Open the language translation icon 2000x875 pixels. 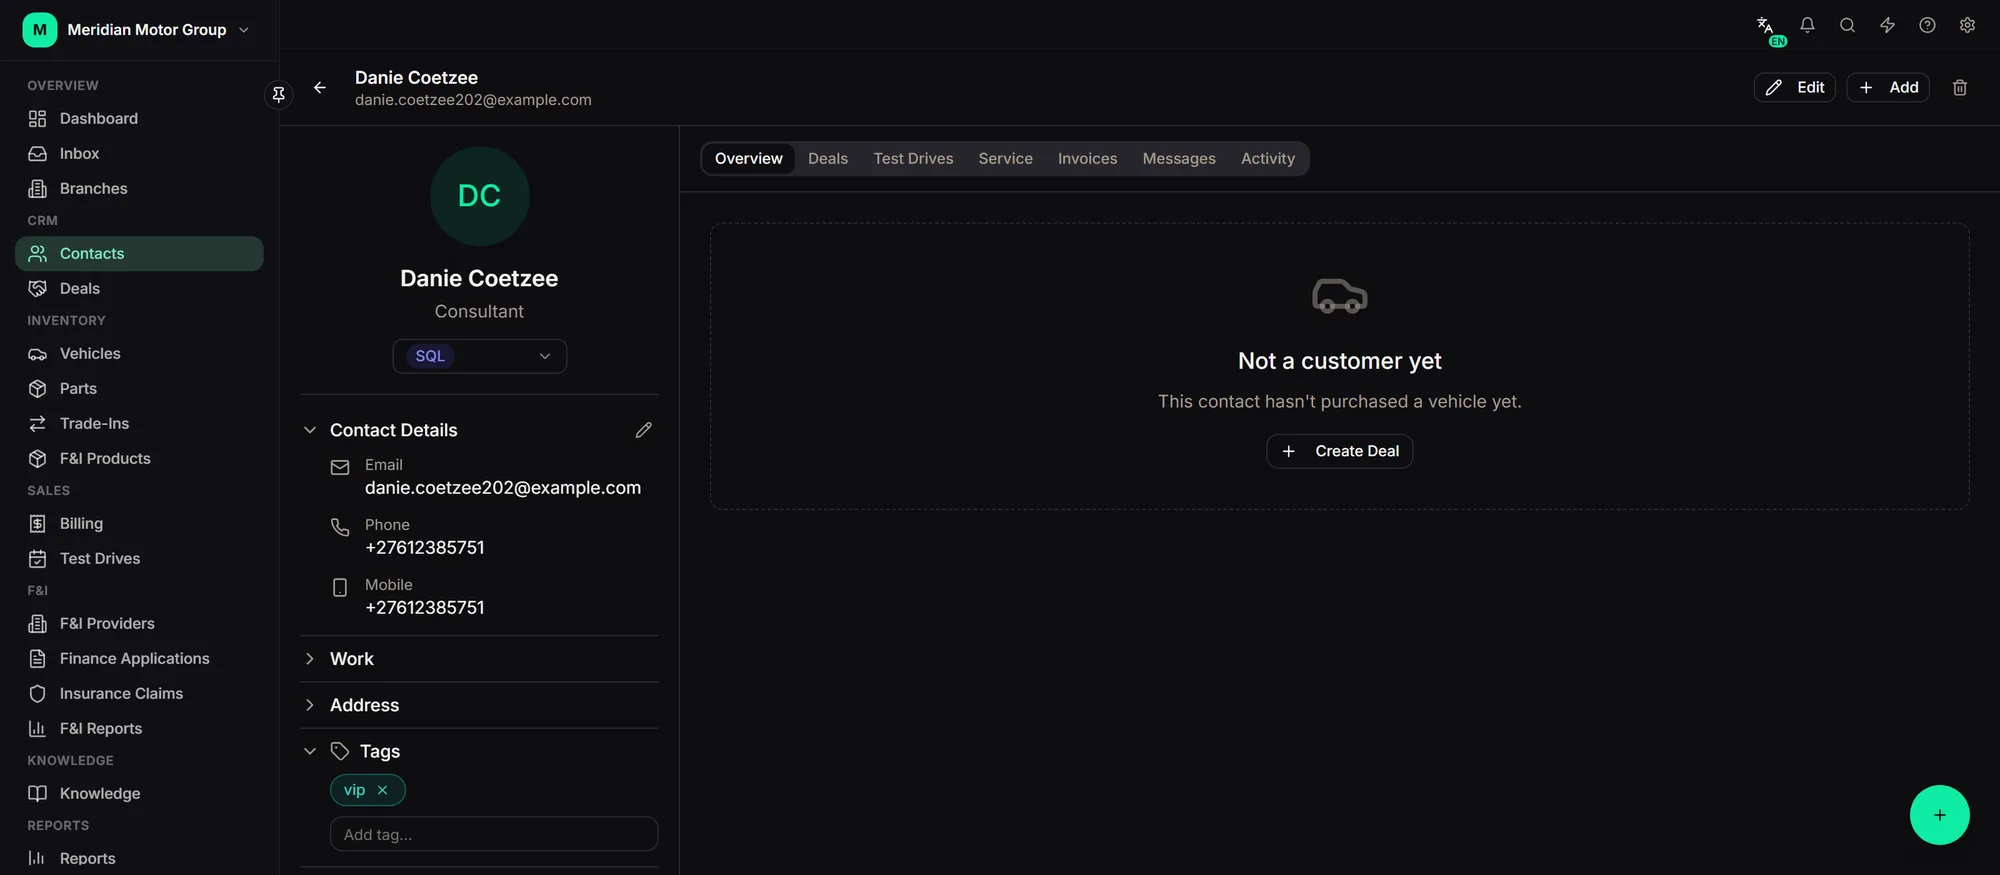point(1767,26)
